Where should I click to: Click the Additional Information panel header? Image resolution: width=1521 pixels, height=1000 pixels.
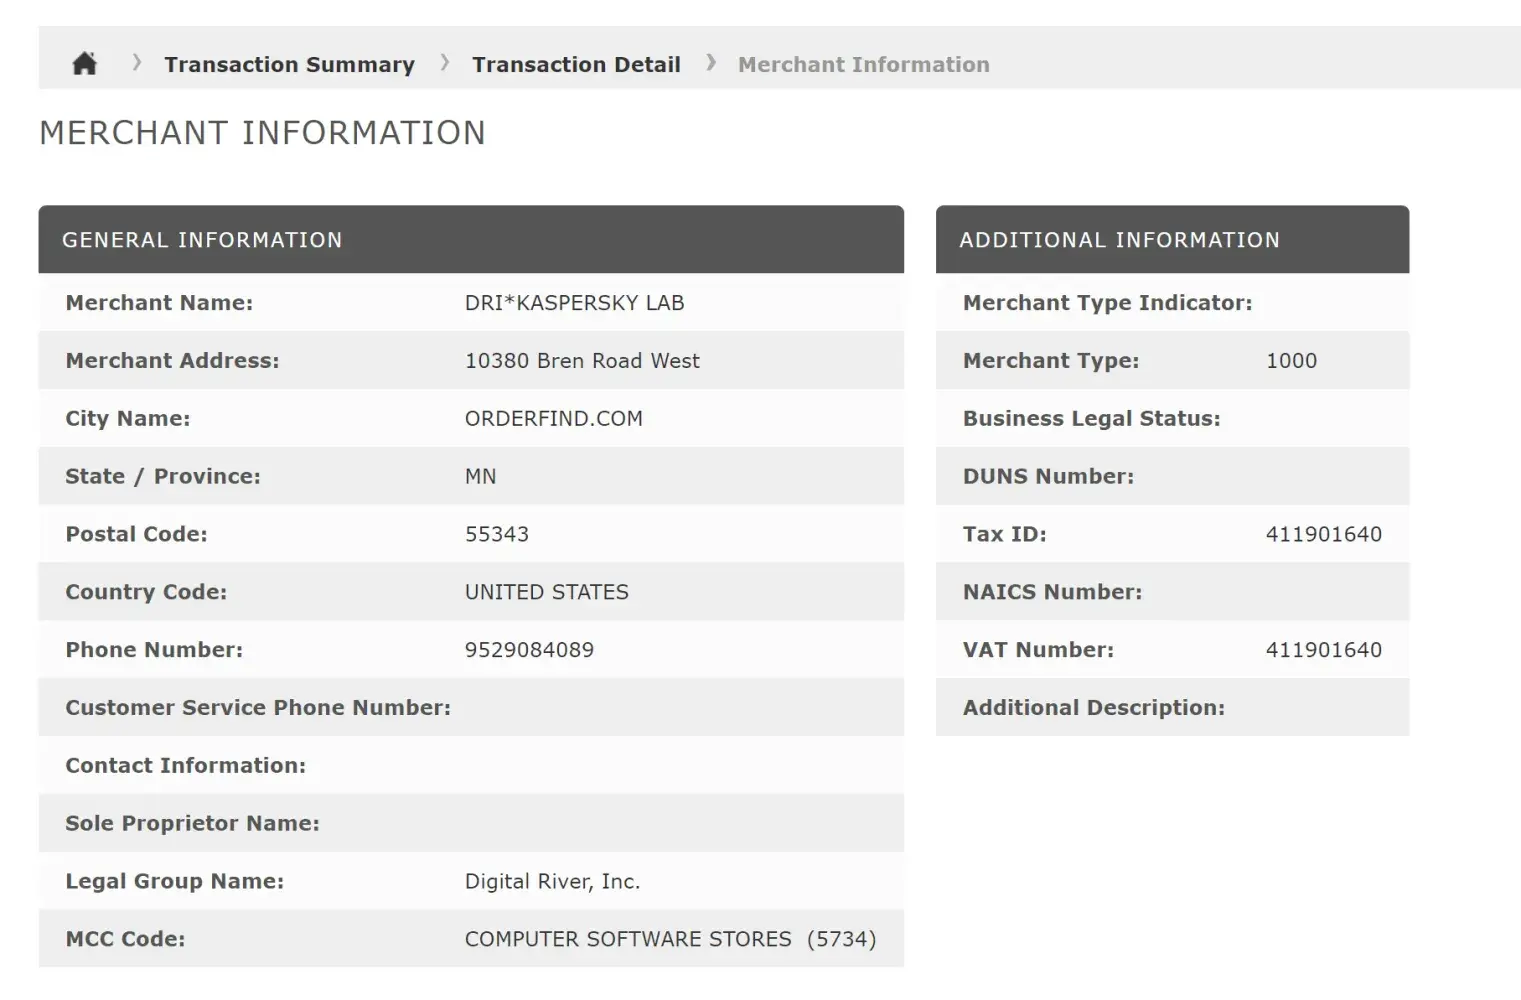tap(1119, 240)
